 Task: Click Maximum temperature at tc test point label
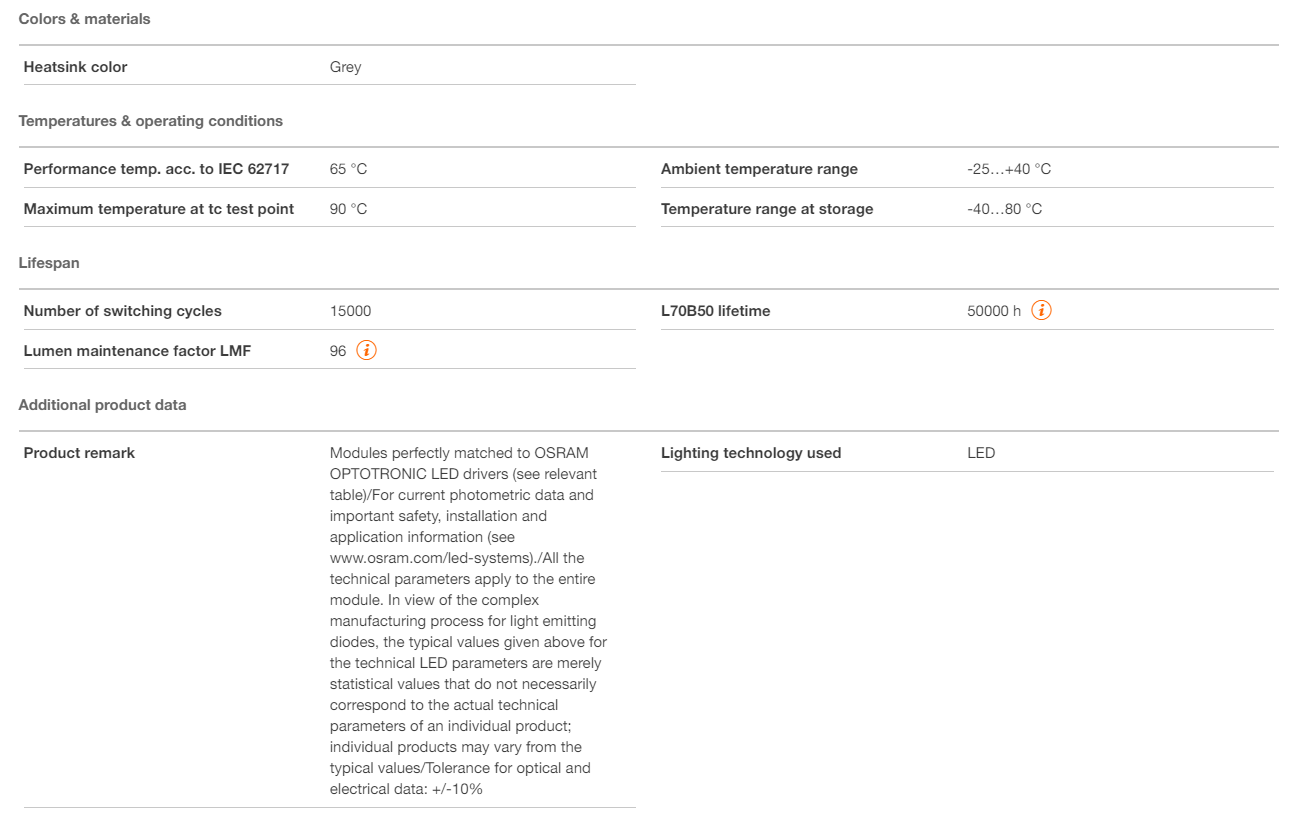point(159,209)
